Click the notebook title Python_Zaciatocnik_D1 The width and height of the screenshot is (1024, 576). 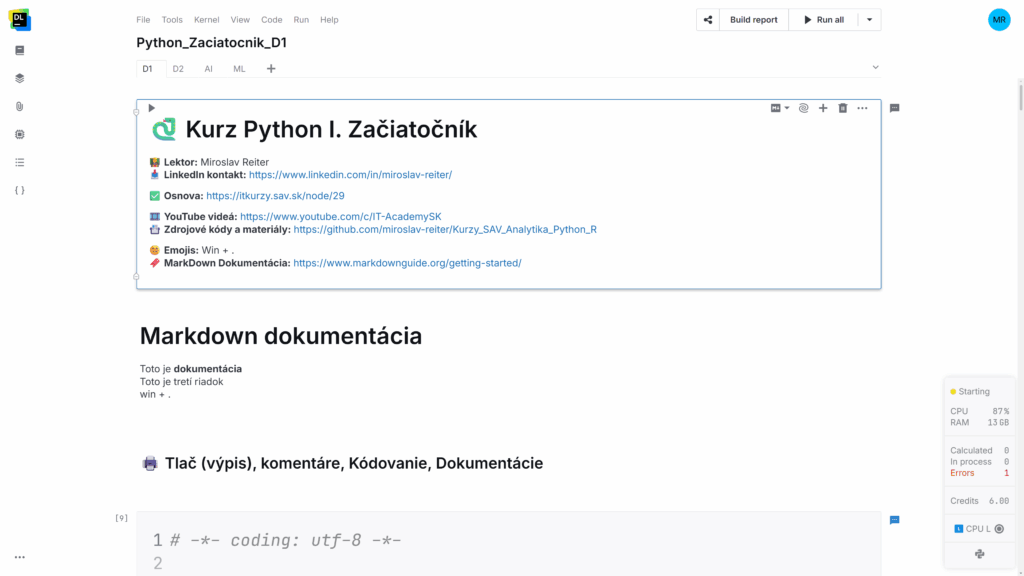point(212,42)
